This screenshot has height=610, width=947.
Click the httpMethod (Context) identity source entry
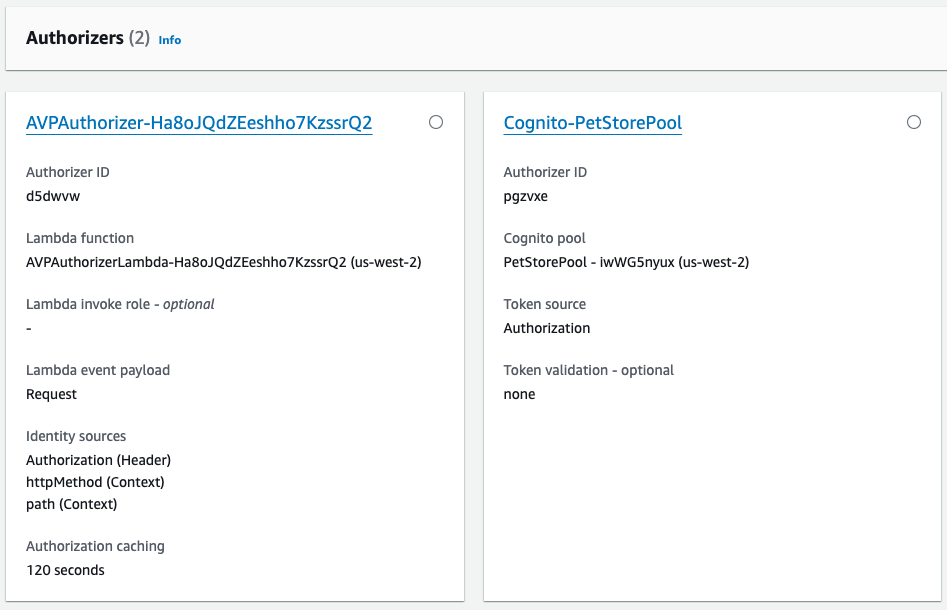point(92,482)
